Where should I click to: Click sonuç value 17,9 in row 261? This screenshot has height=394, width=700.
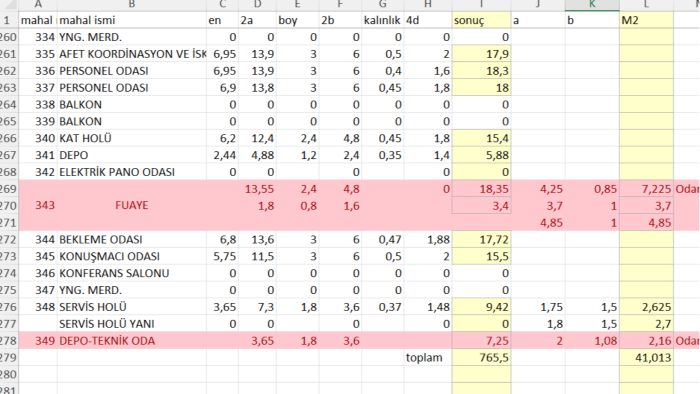tap(481, 54)
